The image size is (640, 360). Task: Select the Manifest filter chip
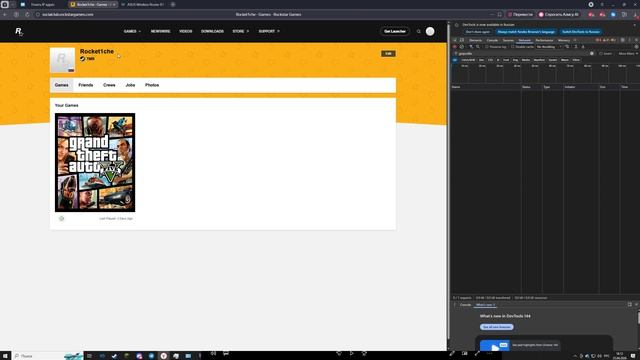[x=539, y=60]
